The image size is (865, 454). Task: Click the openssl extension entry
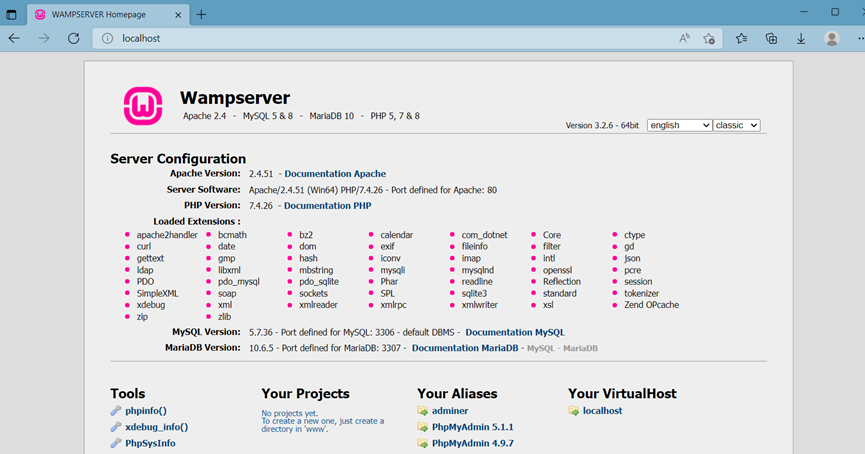pos(557,270)
